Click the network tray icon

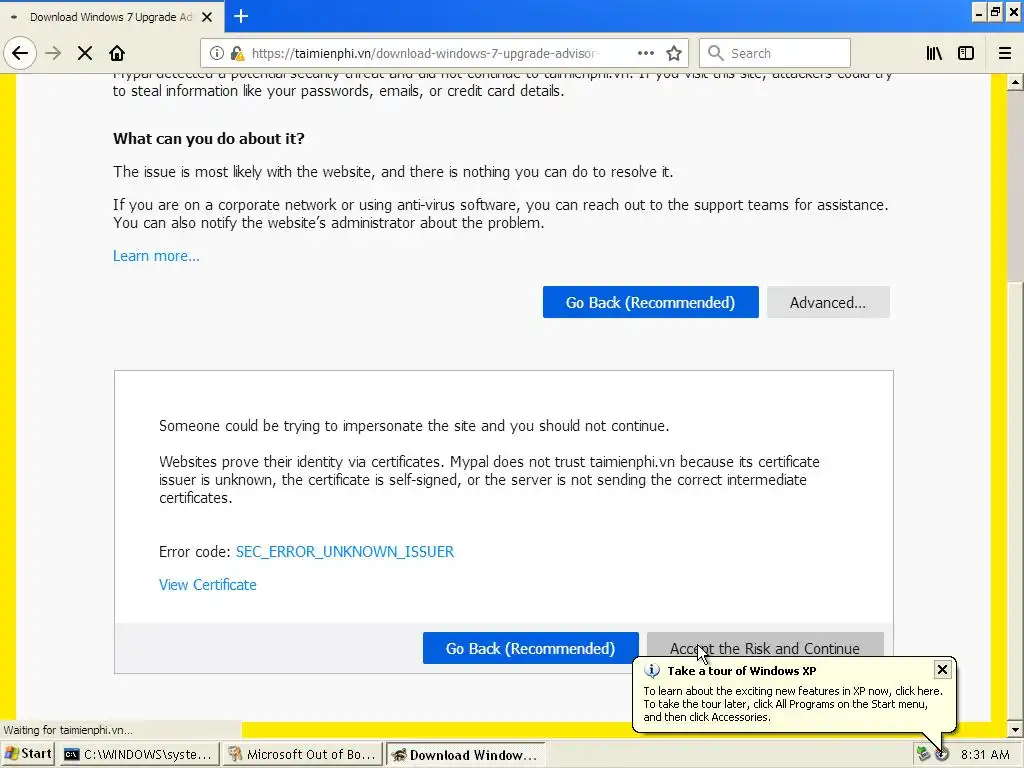(923, 754)
